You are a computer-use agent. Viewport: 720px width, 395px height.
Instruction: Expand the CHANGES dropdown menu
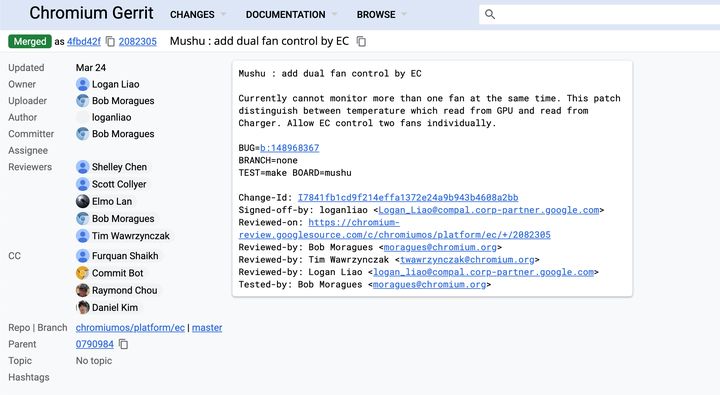[198, 14]
